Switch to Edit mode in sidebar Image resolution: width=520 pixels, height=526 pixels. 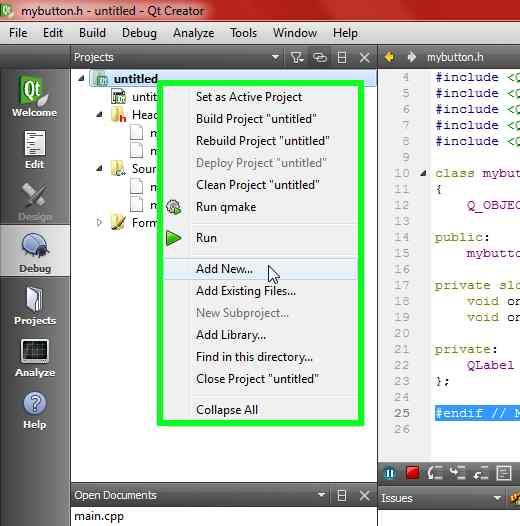[35, 150]
